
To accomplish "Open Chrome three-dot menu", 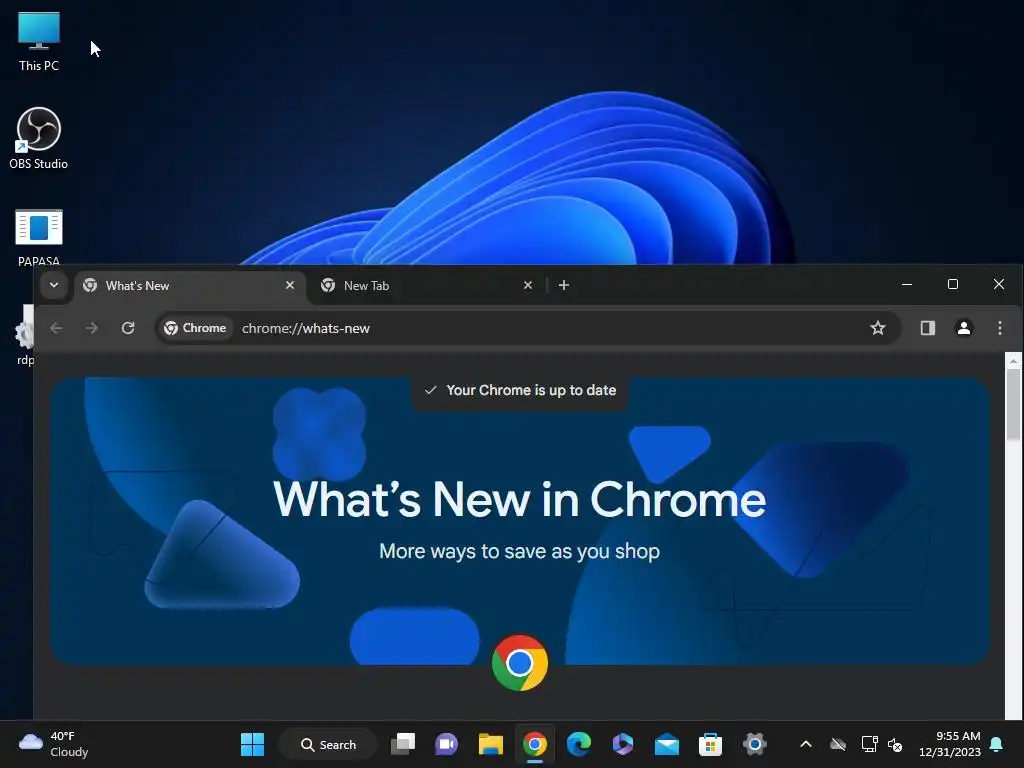I will (x=999, y=328).
